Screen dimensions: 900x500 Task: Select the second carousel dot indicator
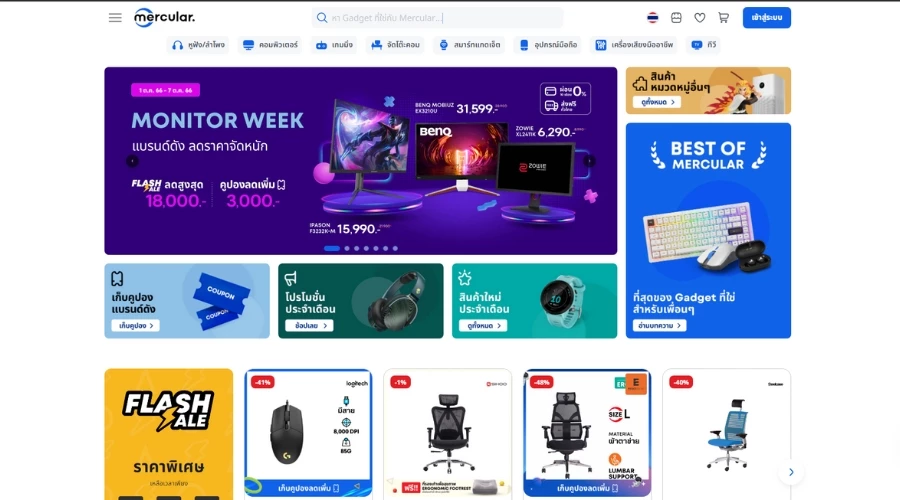click(347, 249)
